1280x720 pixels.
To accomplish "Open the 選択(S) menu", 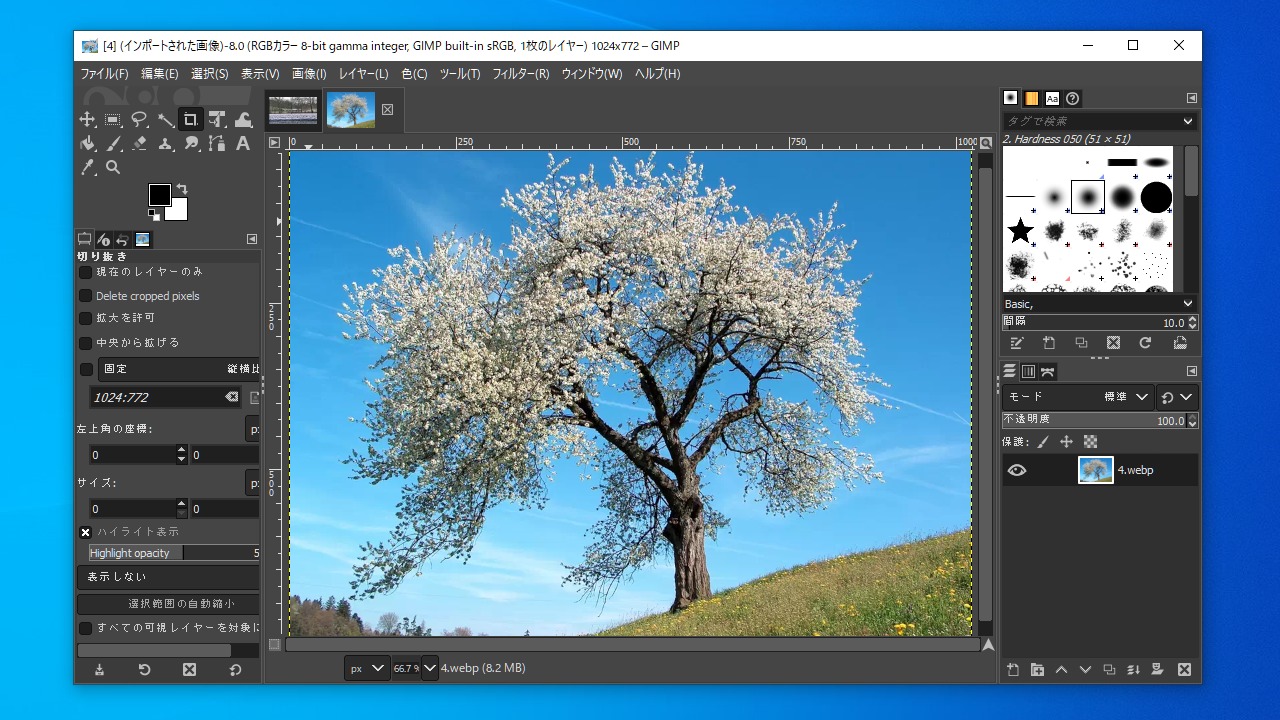I will click(x=210, y=74).
